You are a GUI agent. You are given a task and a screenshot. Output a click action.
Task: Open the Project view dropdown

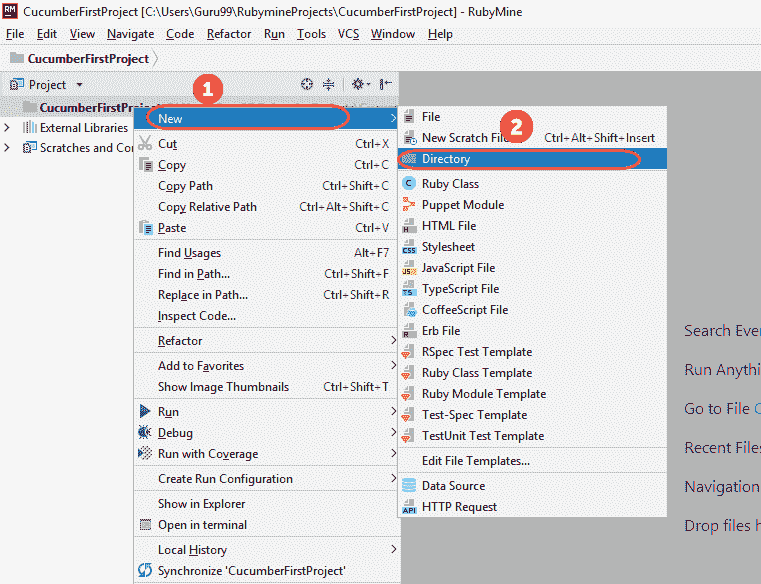[x=79, y=84]
